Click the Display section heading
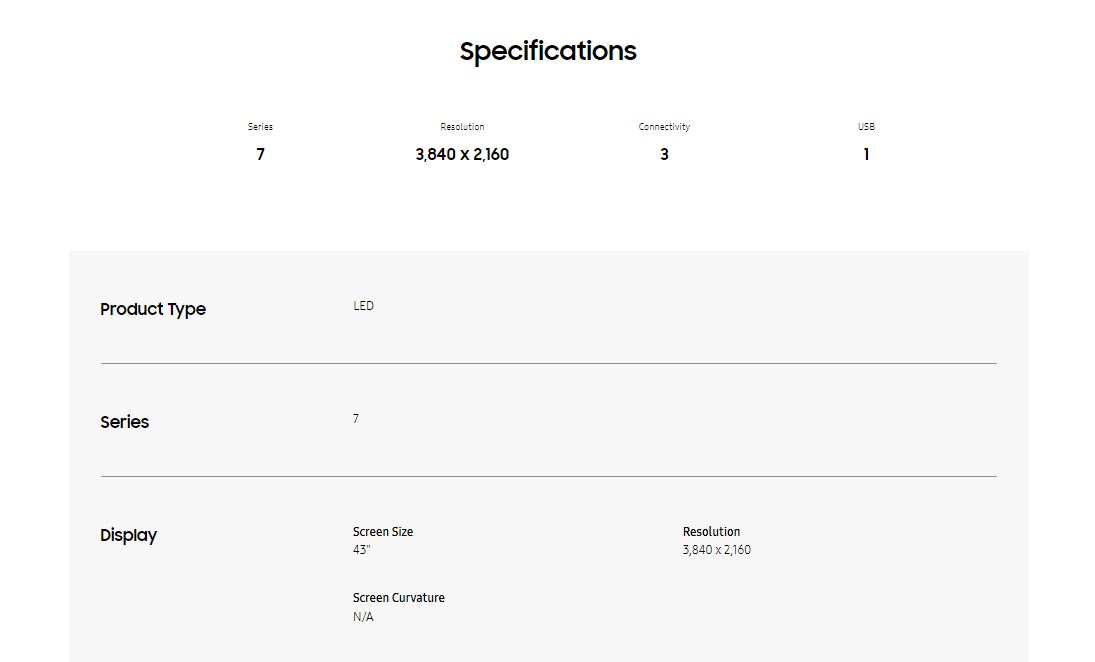This screenshot has height=662, width=1095. 128,535
